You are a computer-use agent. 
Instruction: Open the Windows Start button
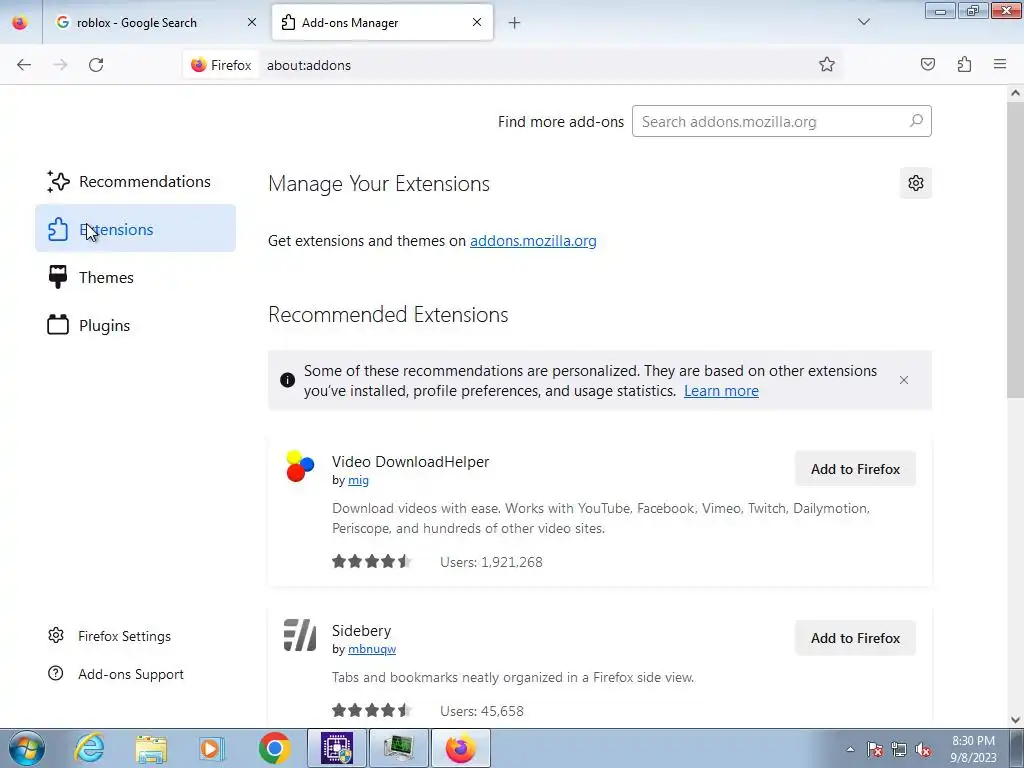pyautogui.click(x=26, y=748)
